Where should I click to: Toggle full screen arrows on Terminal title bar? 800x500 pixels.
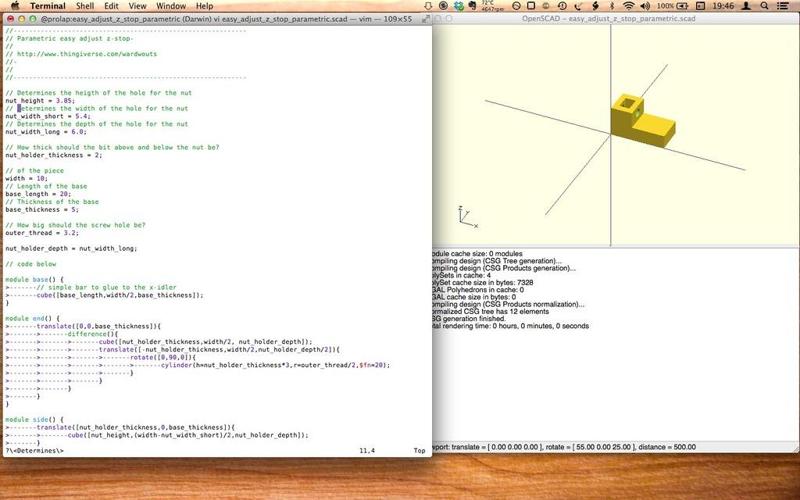click(x=426, y=19)
